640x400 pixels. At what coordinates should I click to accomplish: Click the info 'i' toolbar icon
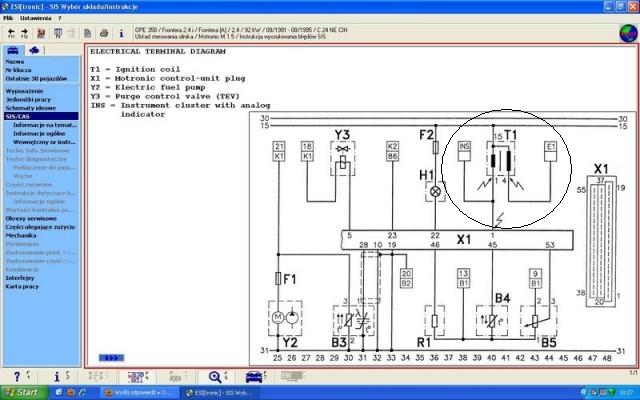point(120,32)
